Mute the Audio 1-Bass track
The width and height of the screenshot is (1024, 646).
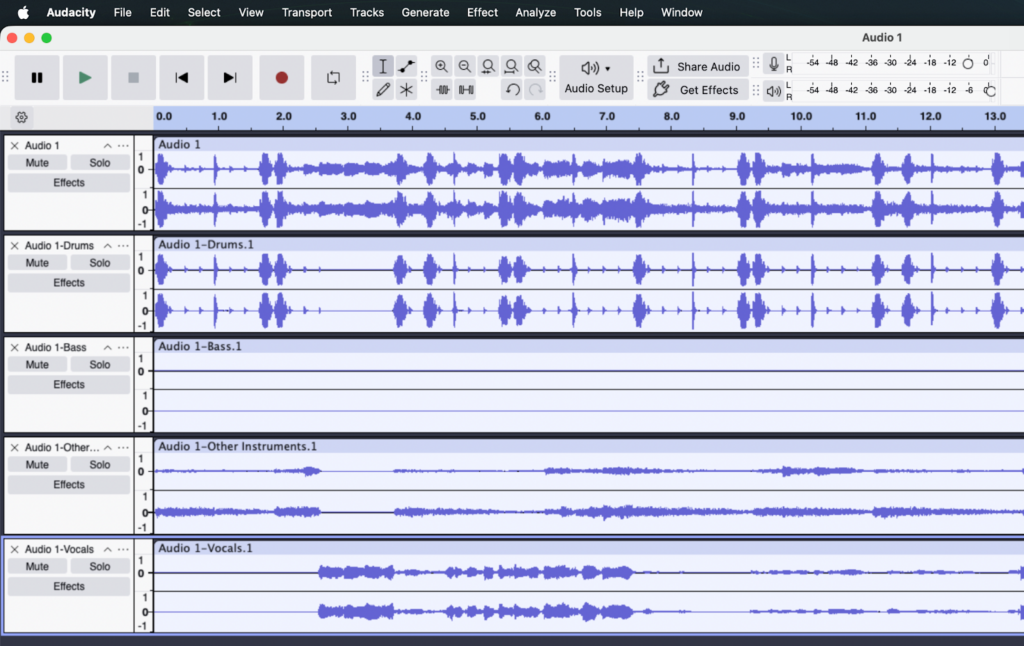coord(38,365)
